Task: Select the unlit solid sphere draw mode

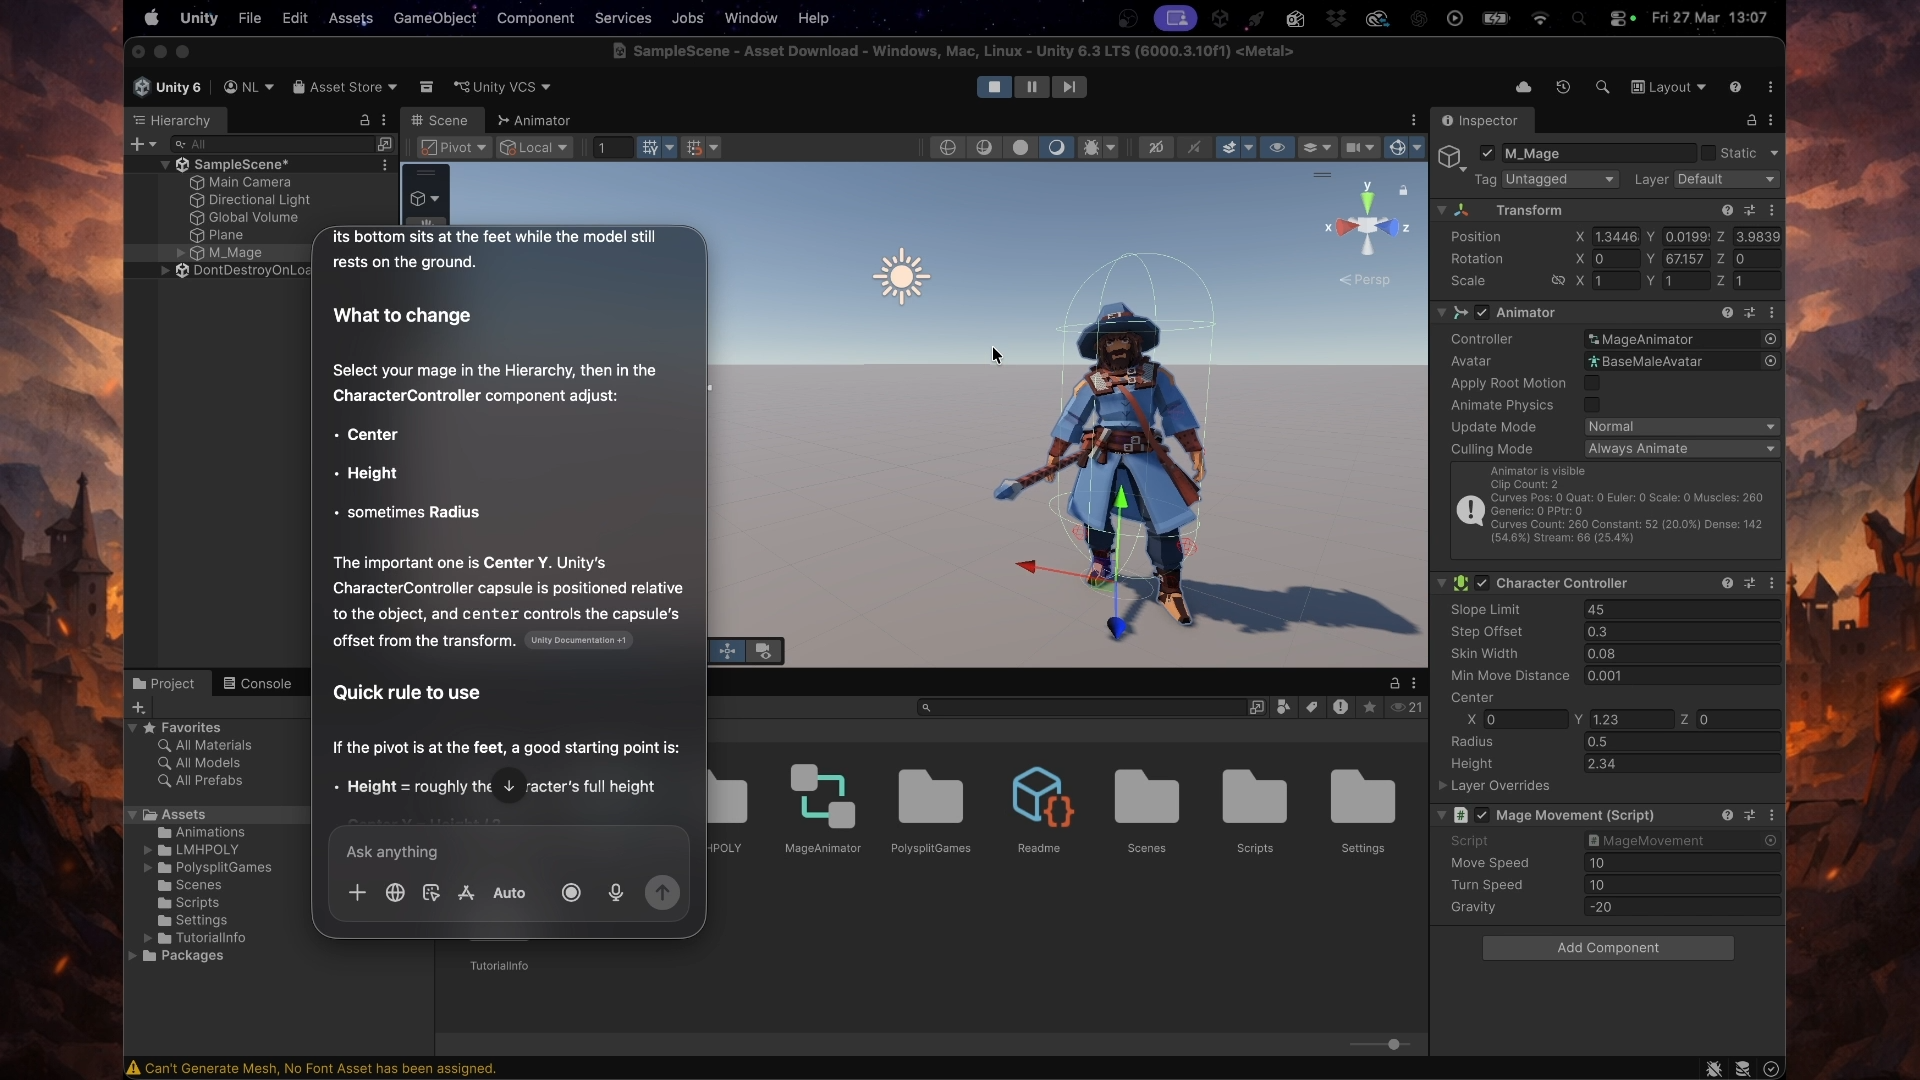Action: [1020, 147]
